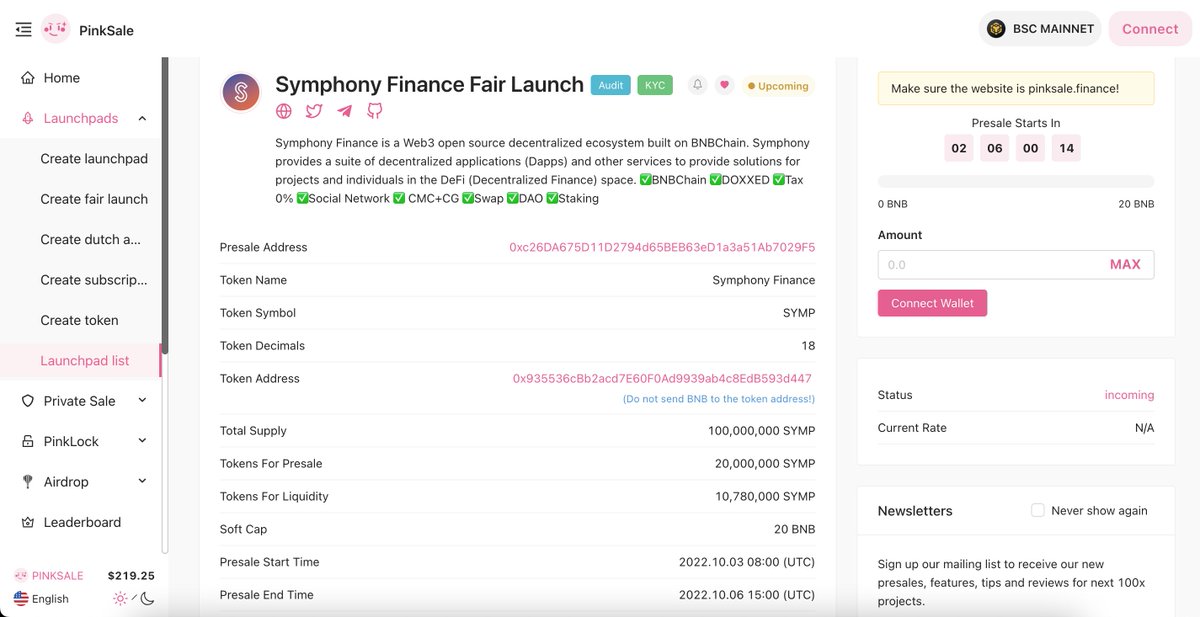The image size is (1200, 617).
Task: Click the Launchpads rocket icon
Action: tap(28, 118)
